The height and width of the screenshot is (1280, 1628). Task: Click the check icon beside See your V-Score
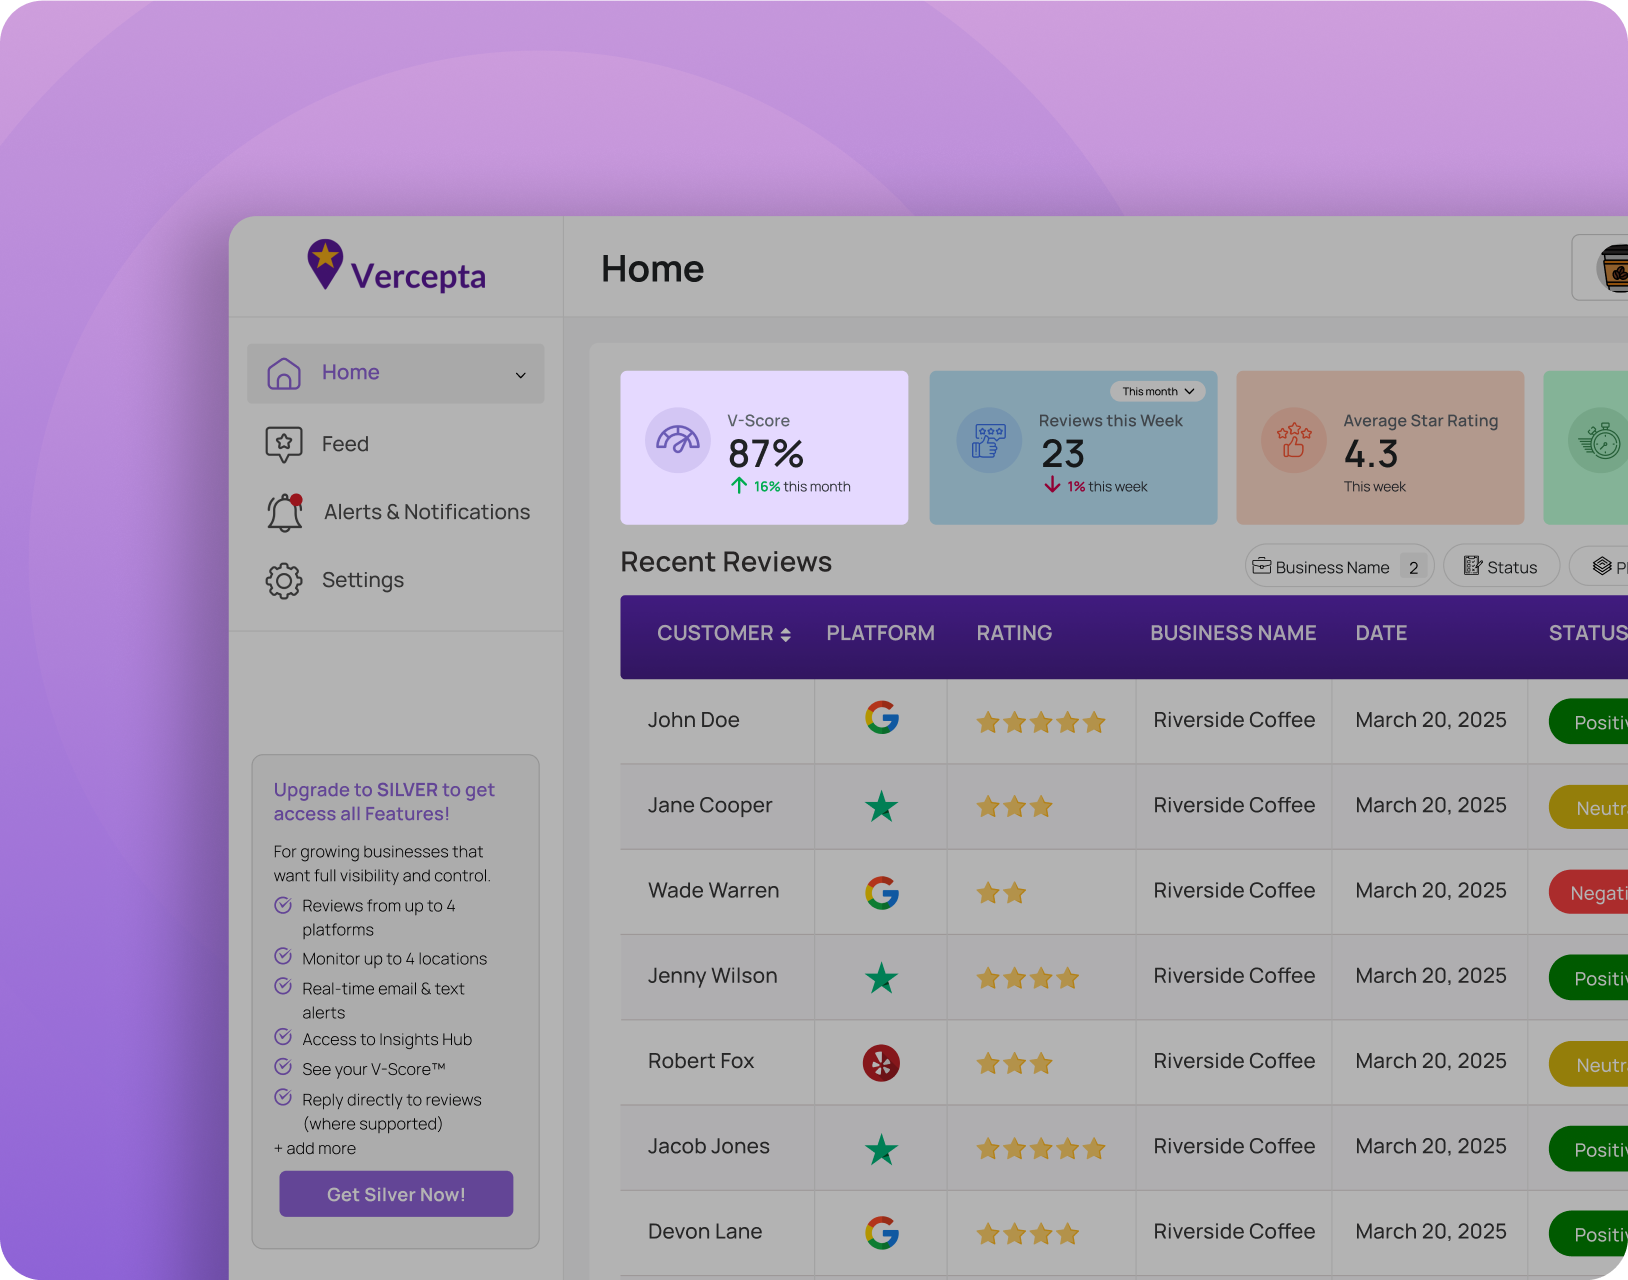coord(283,1066)
